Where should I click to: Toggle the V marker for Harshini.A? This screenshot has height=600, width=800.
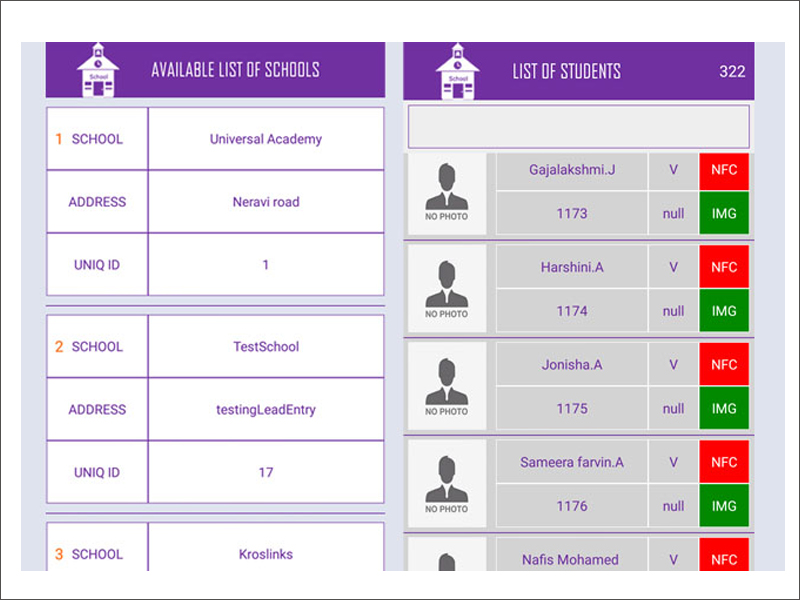coord(673,267)
